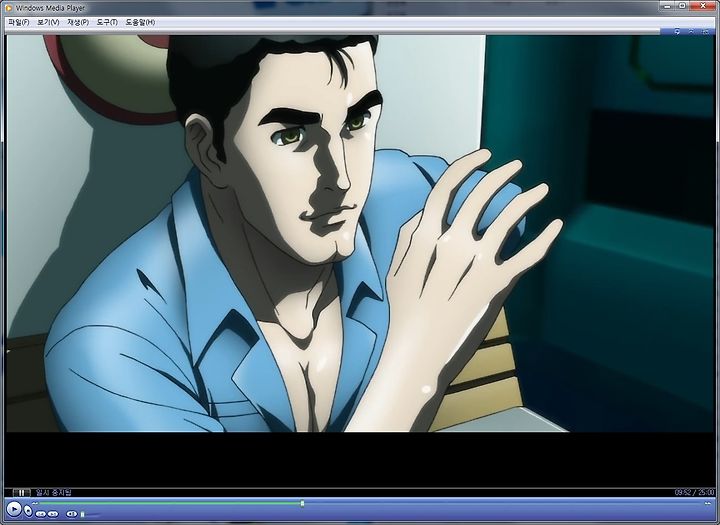Viewport: 720px width, 525px height.
Task: Open the 도움말(H) menu
Action: coord(141,22)
